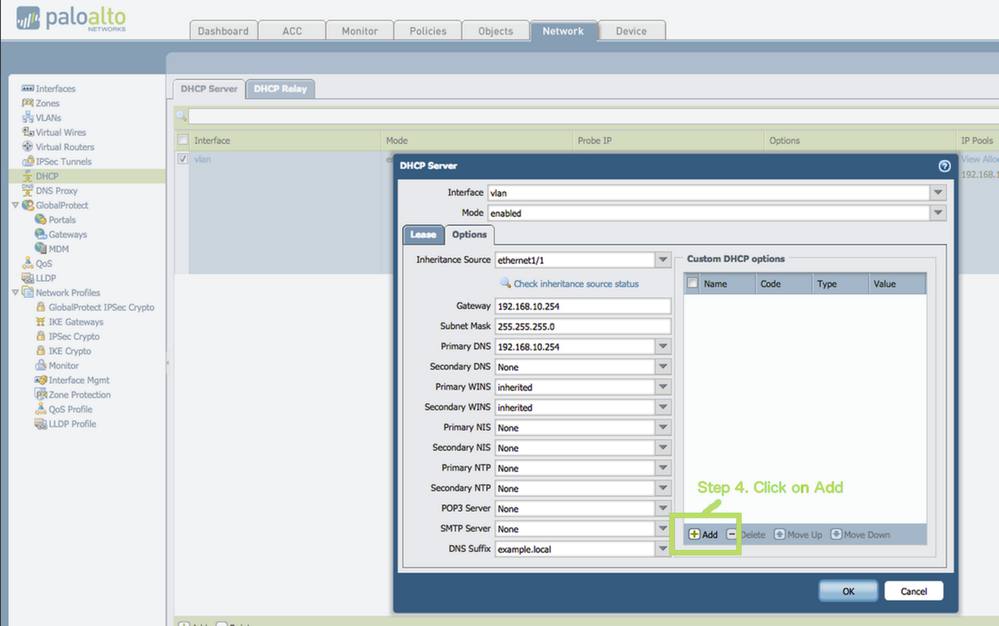
Task: Switch to the Policies tab
Action: (428, 31)
